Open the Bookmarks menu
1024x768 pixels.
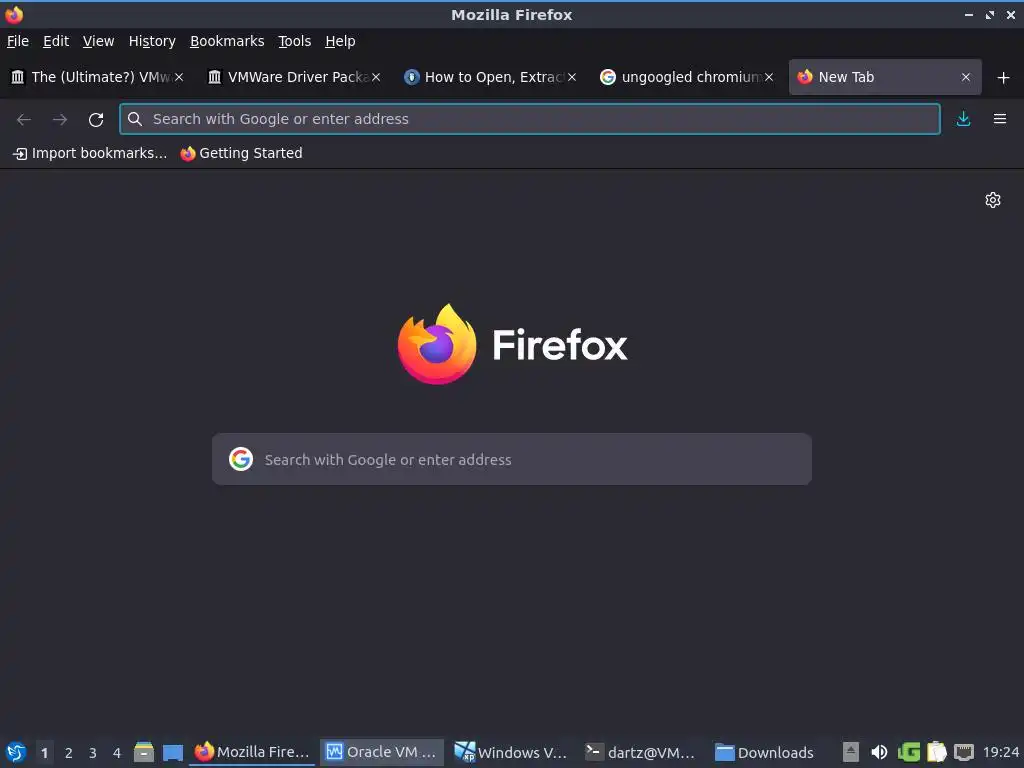pyautogui.click(x=227, y=41)
